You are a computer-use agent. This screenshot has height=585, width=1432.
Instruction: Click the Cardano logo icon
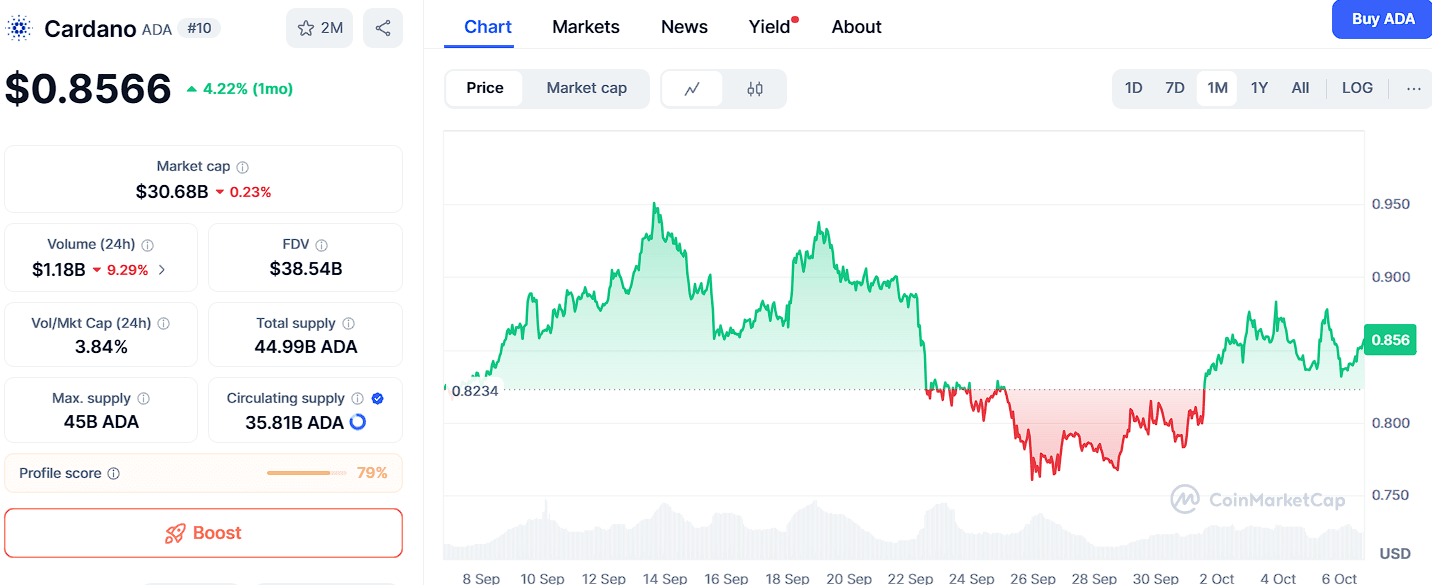19,29
